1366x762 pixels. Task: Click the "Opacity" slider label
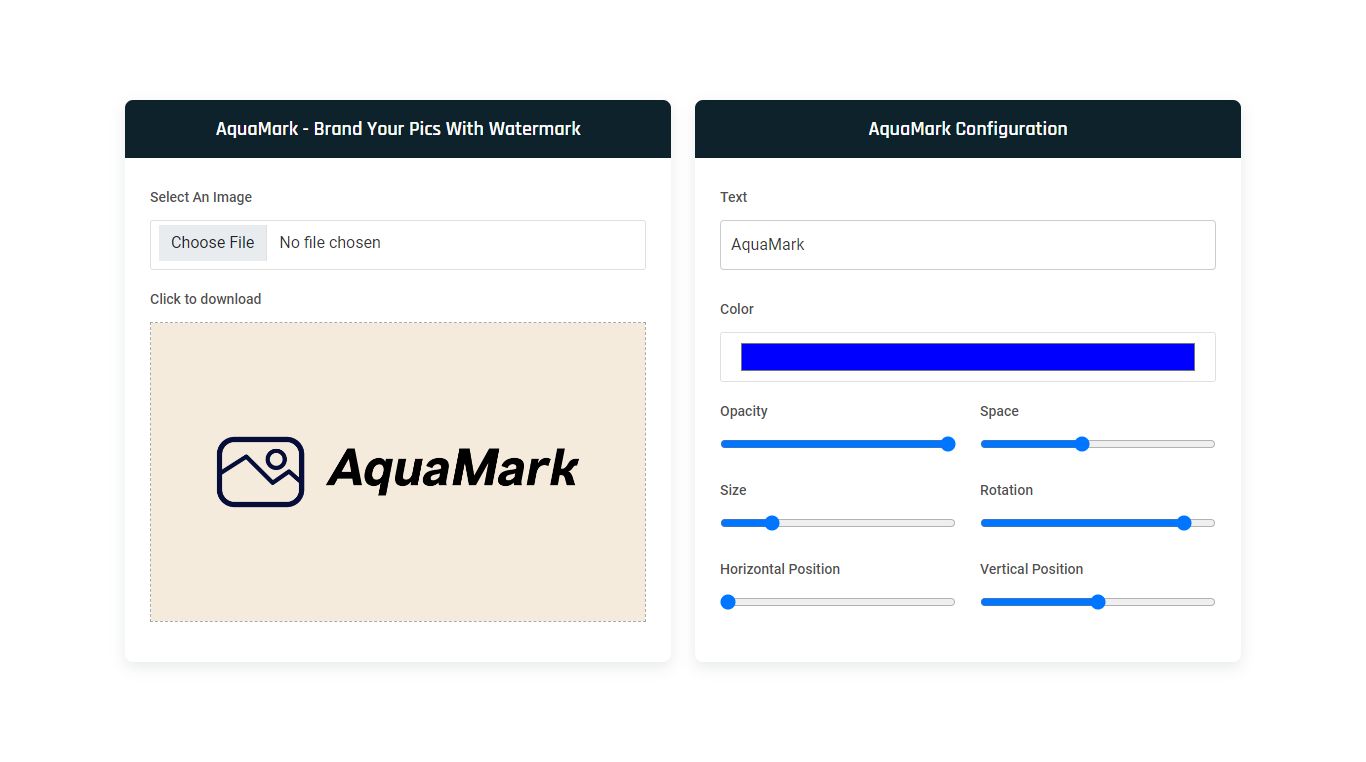pyautogui.click(x=744, y=411)
